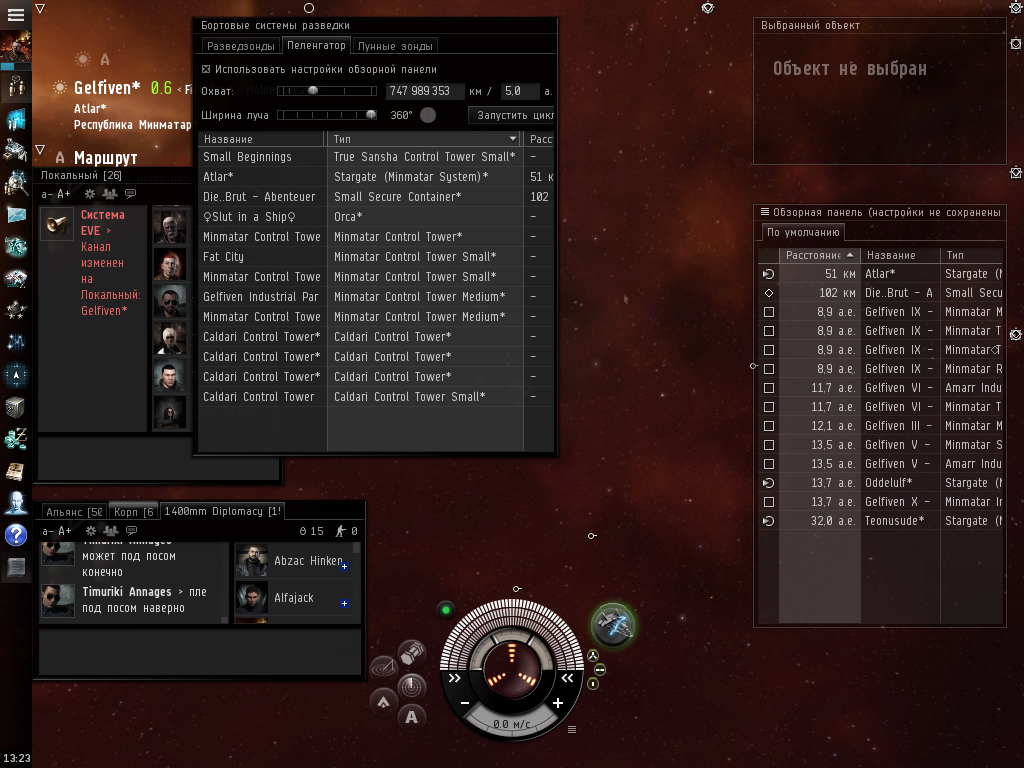
Task: Select Oddelulf* stargate in overview
Action: coord(880,483)
